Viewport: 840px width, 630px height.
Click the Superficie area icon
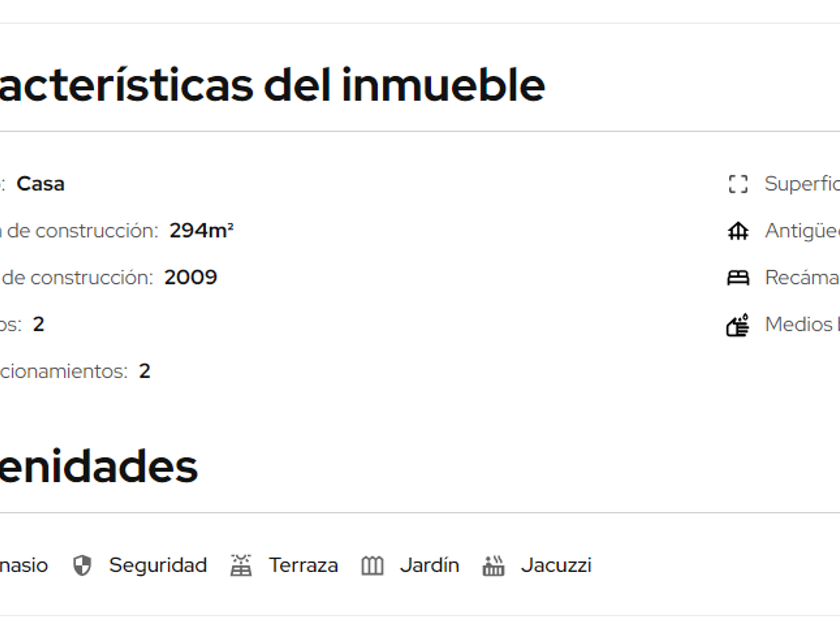click(x=738, y=184)
